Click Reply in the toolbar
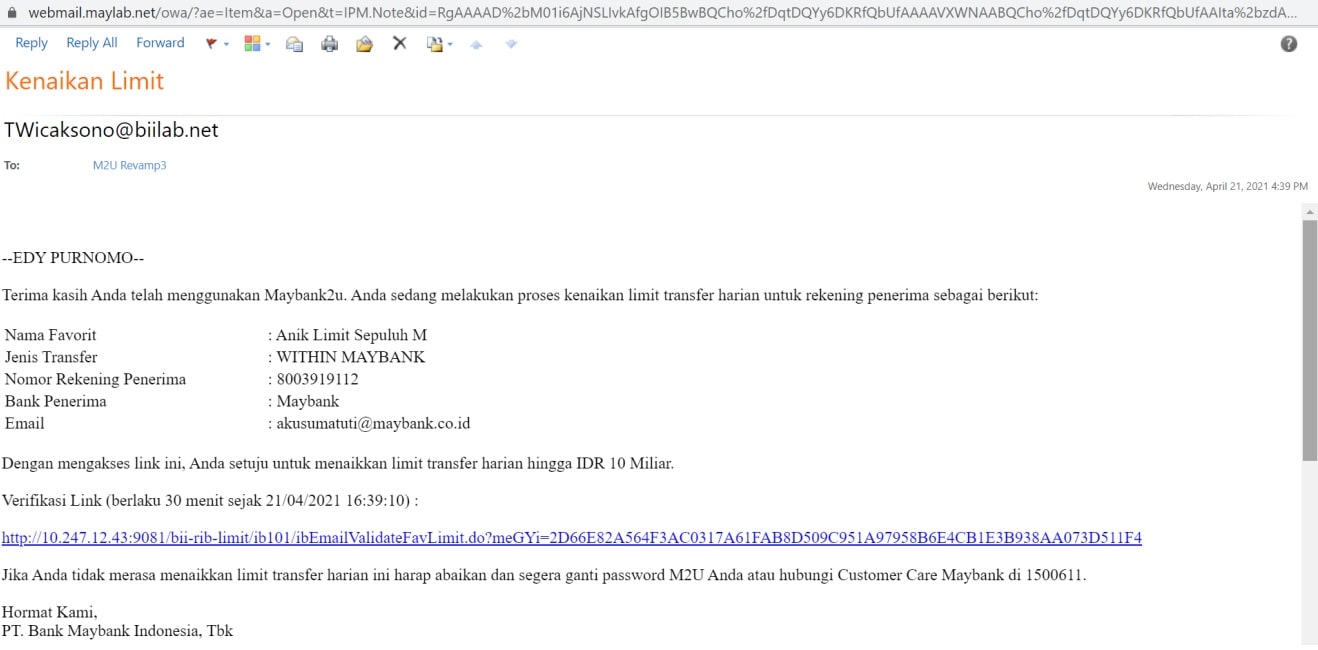 point(32,43)
